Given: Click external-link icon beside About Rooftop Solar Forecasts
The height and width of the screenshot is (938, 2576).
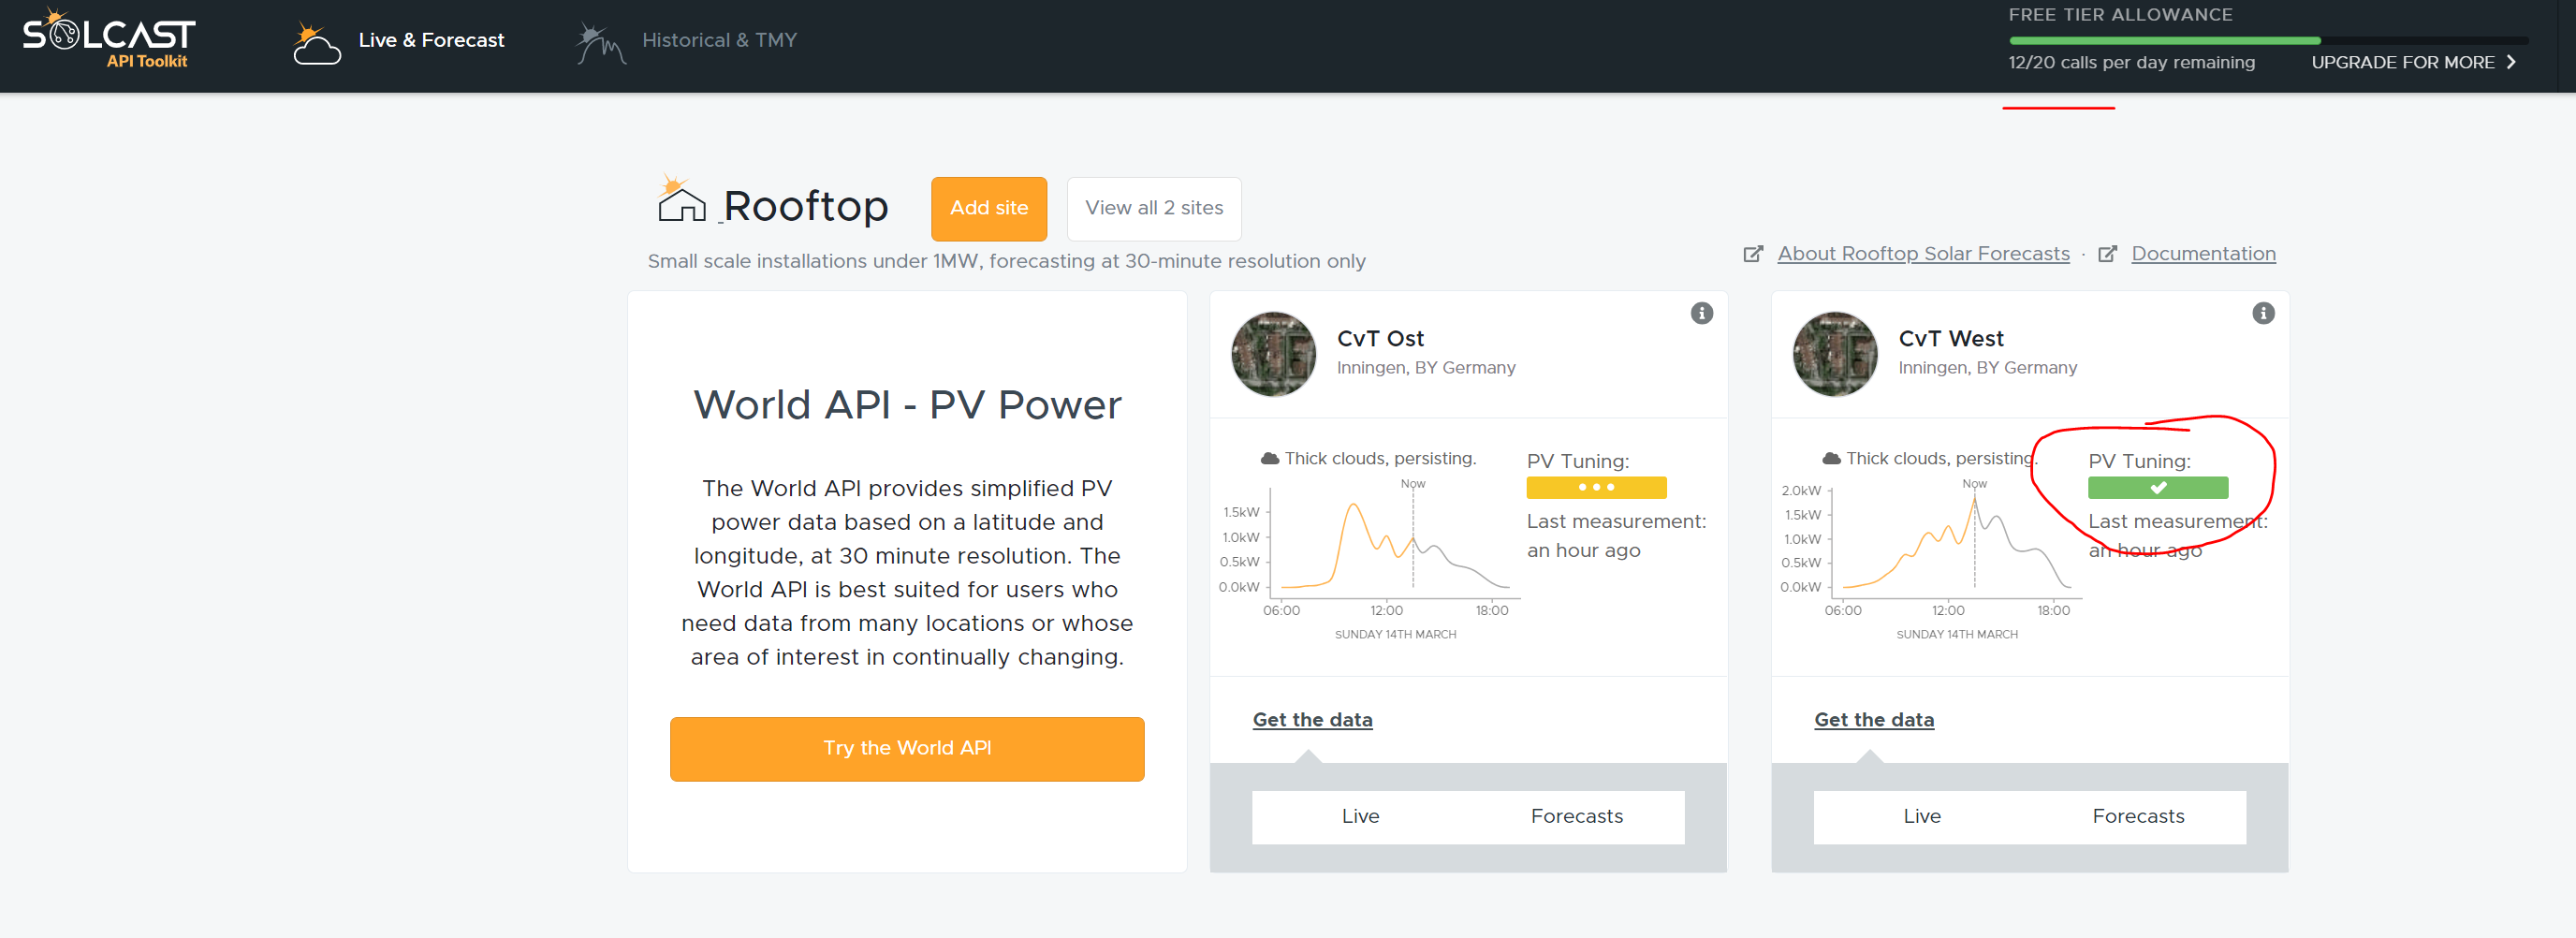Looking at the screenshot, I should click(x=1752, y=254).
